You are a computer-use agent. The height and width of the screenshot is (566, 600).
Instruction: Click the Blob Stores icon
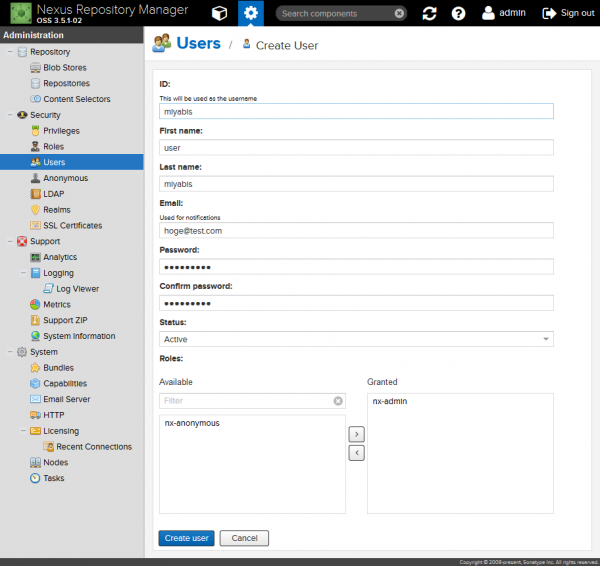click(35, 68)
